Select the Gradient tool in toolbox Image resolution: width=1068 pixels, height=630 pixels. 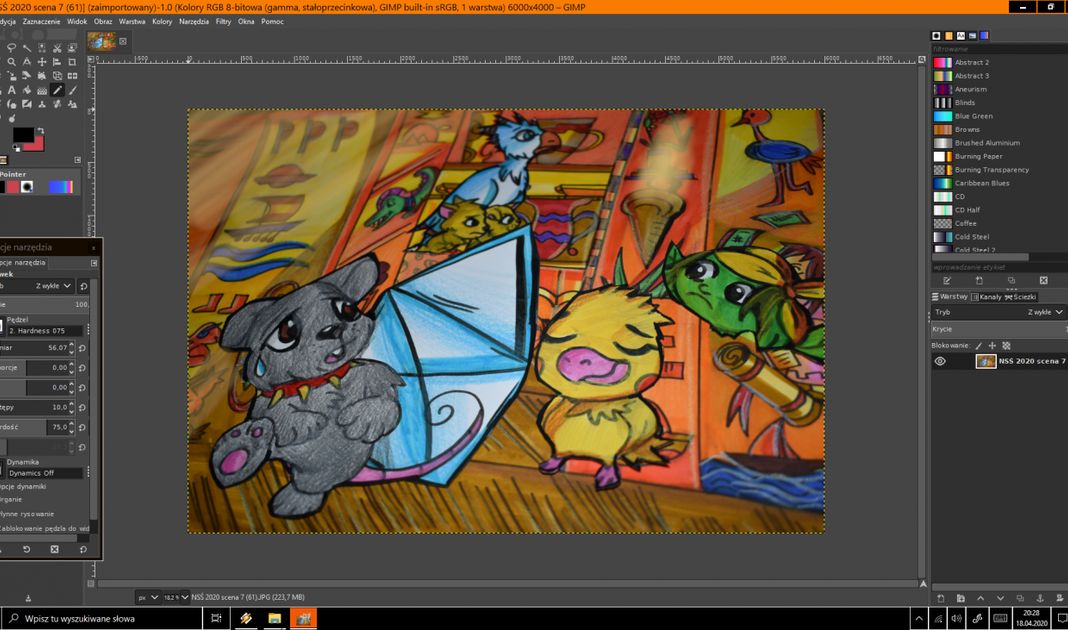[x=42, y=90]
